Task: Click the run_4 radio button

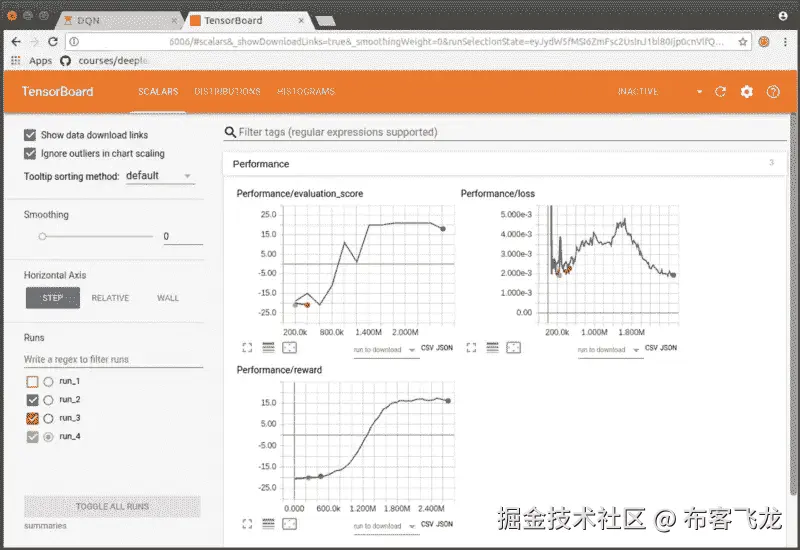Action: click(48, 437)
